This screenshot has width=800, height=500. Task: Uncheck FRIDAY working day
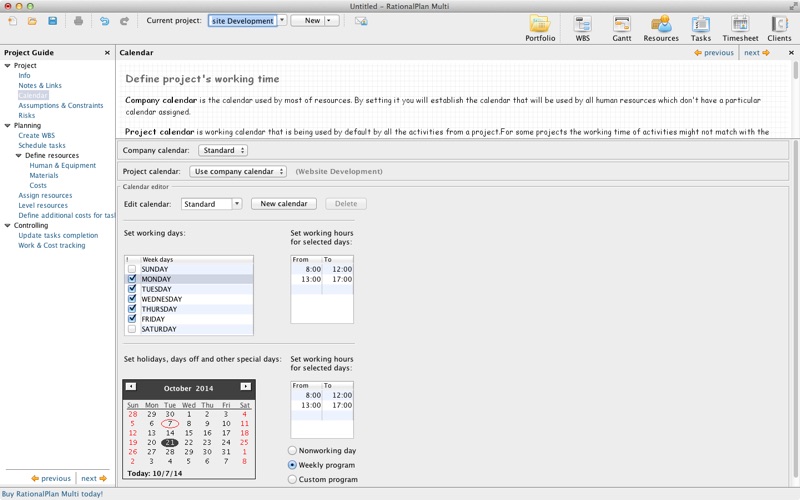coord(132,318)
